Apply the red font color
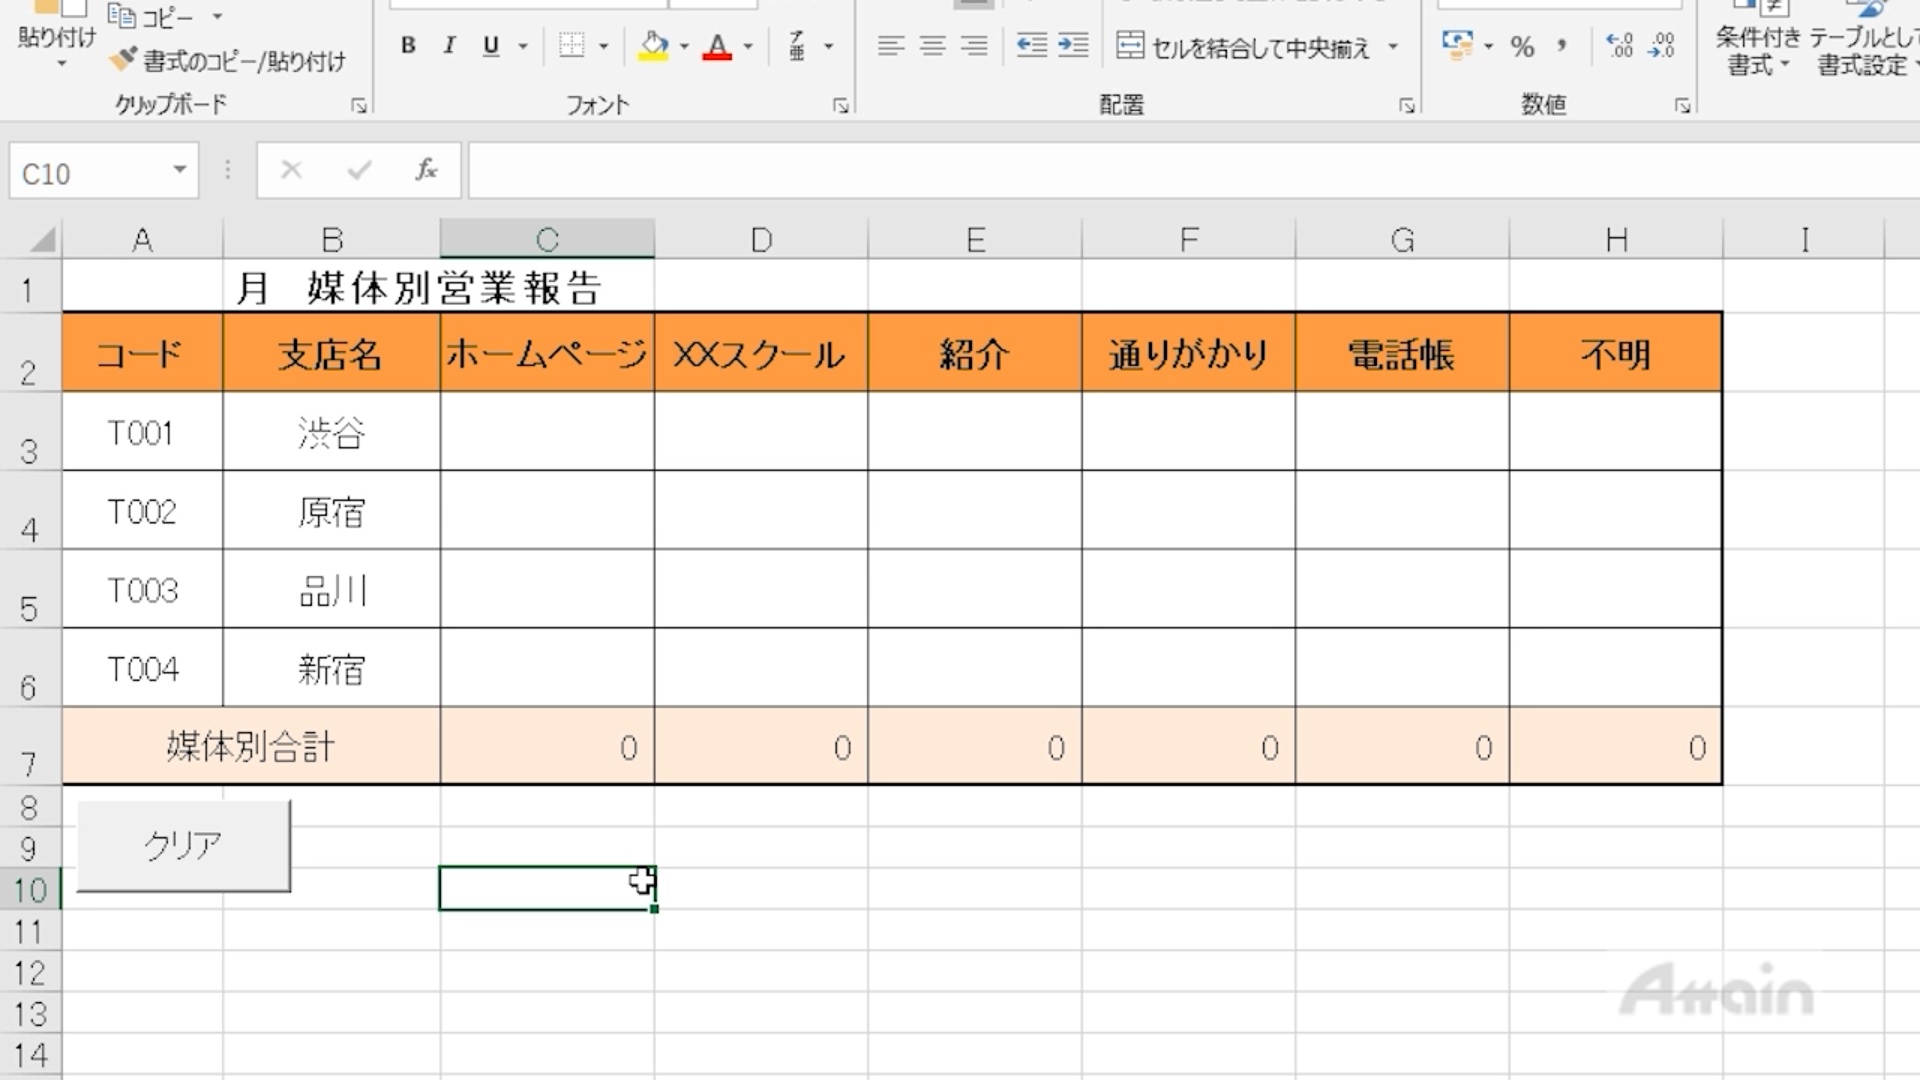This screenshot has height=1080, width=1920. point(717,46)
